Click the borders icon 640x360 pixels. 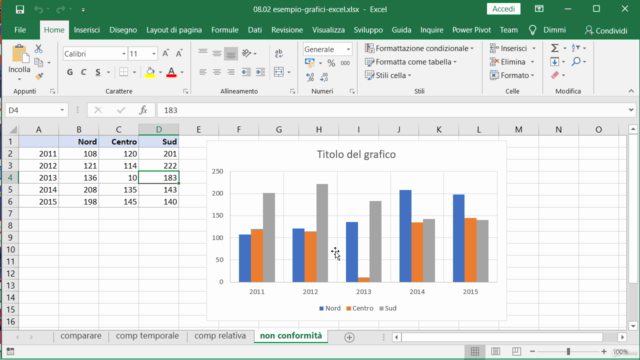123,72
